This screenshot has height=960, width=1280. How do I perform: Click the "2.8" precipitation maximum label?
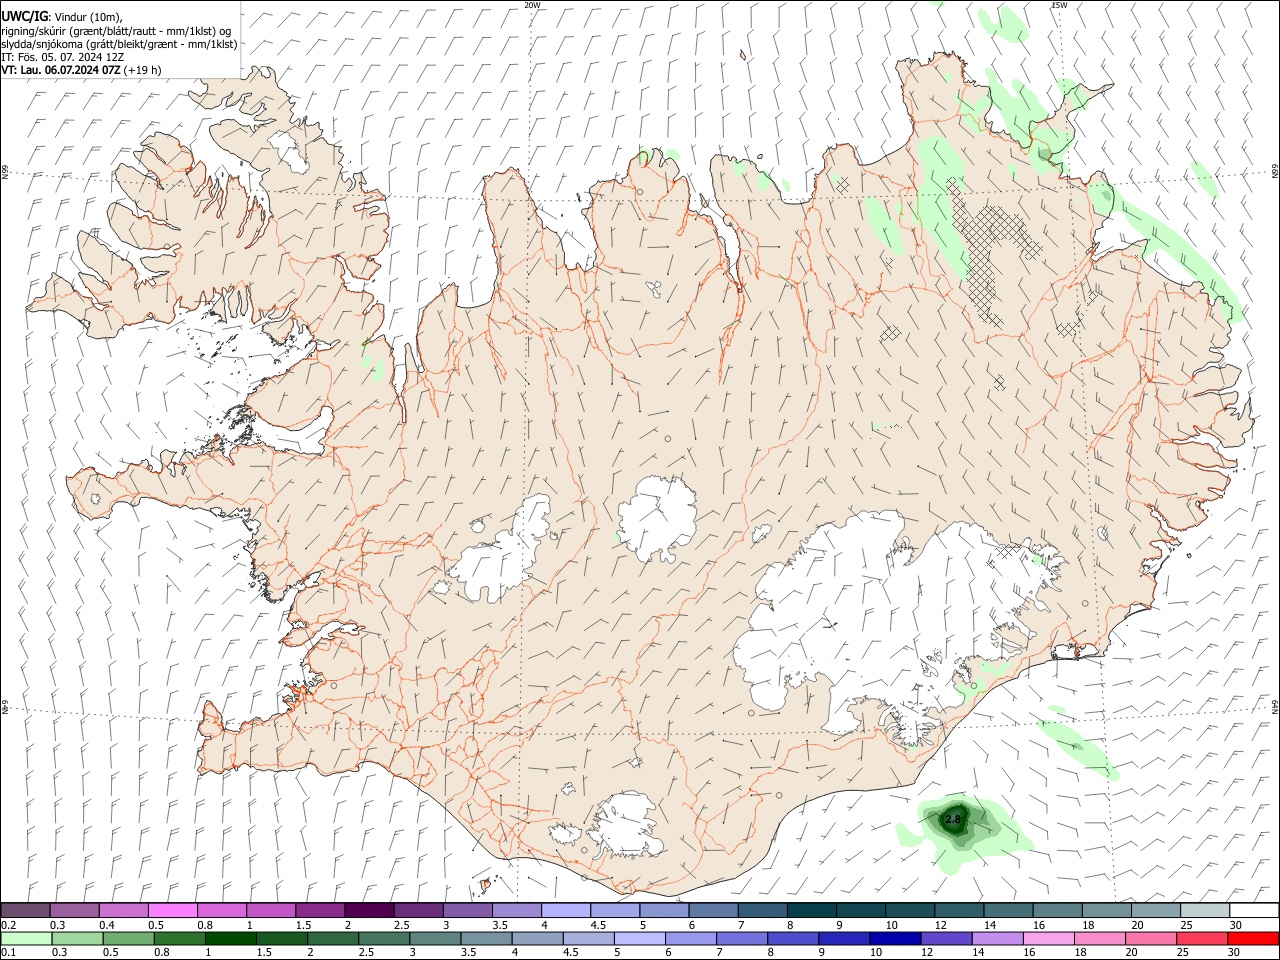952,820
